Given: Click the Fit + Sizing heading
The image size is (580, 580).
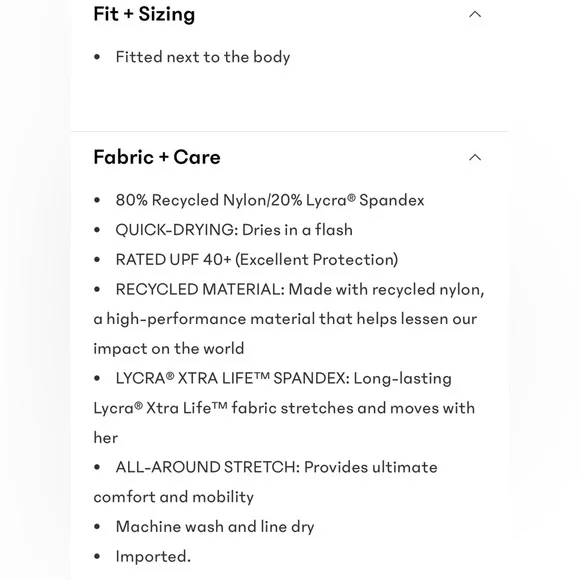Looking at the screenshot, I should click(x=144, y=14).
